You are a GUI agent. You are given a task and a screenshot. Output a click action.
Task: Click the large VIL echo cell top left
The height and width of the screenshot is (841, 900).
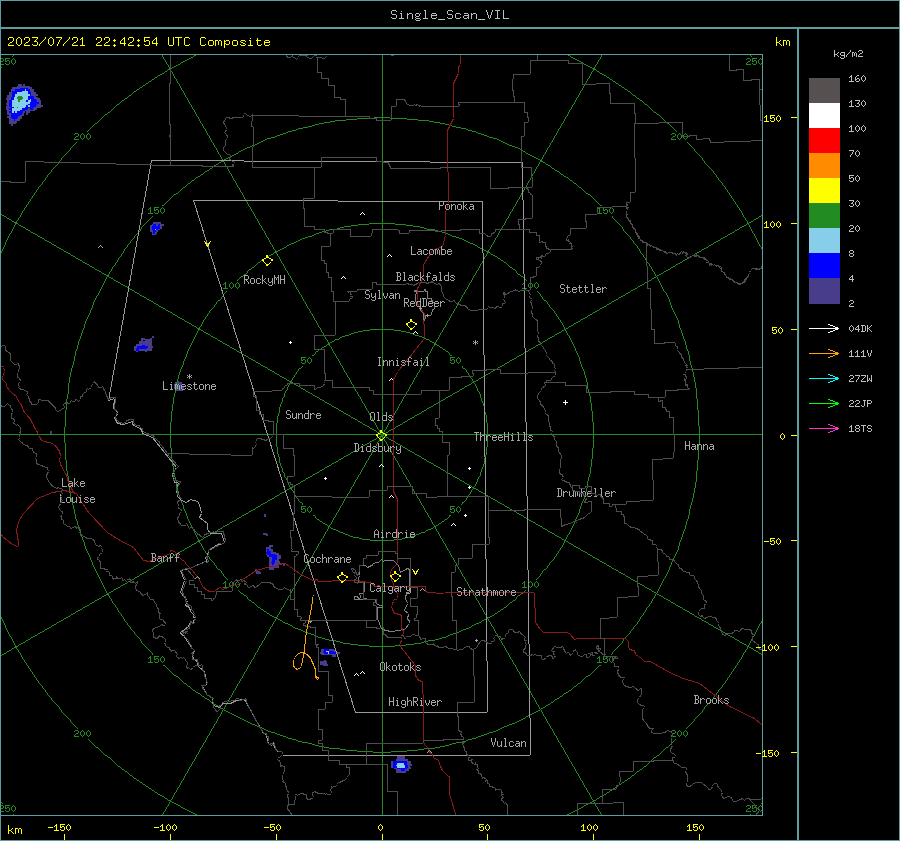coord(22,104)
